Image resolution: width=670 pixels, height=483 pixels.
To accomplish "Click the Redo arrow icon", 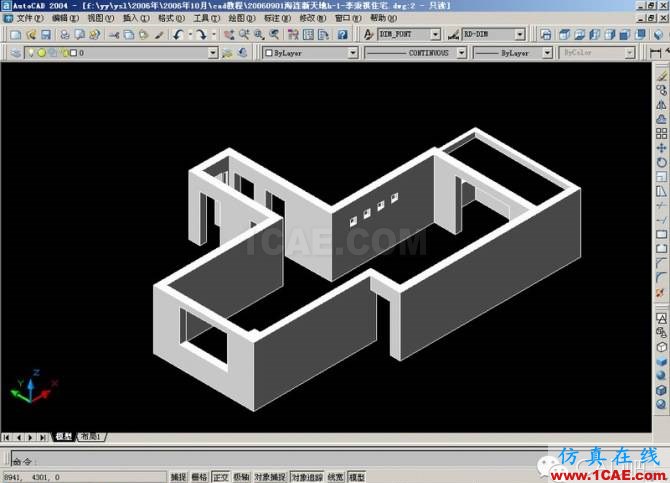I will 201,35.
